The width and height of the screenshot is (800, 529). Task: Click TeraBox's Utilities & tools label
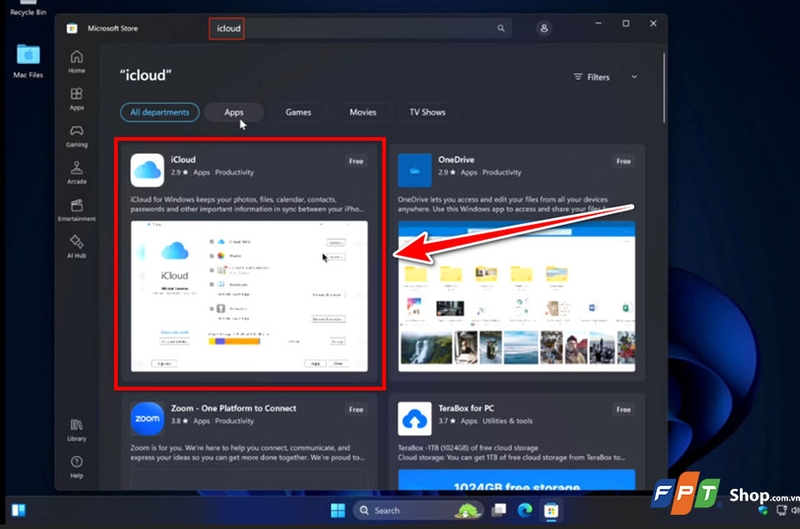coord(507,421)
